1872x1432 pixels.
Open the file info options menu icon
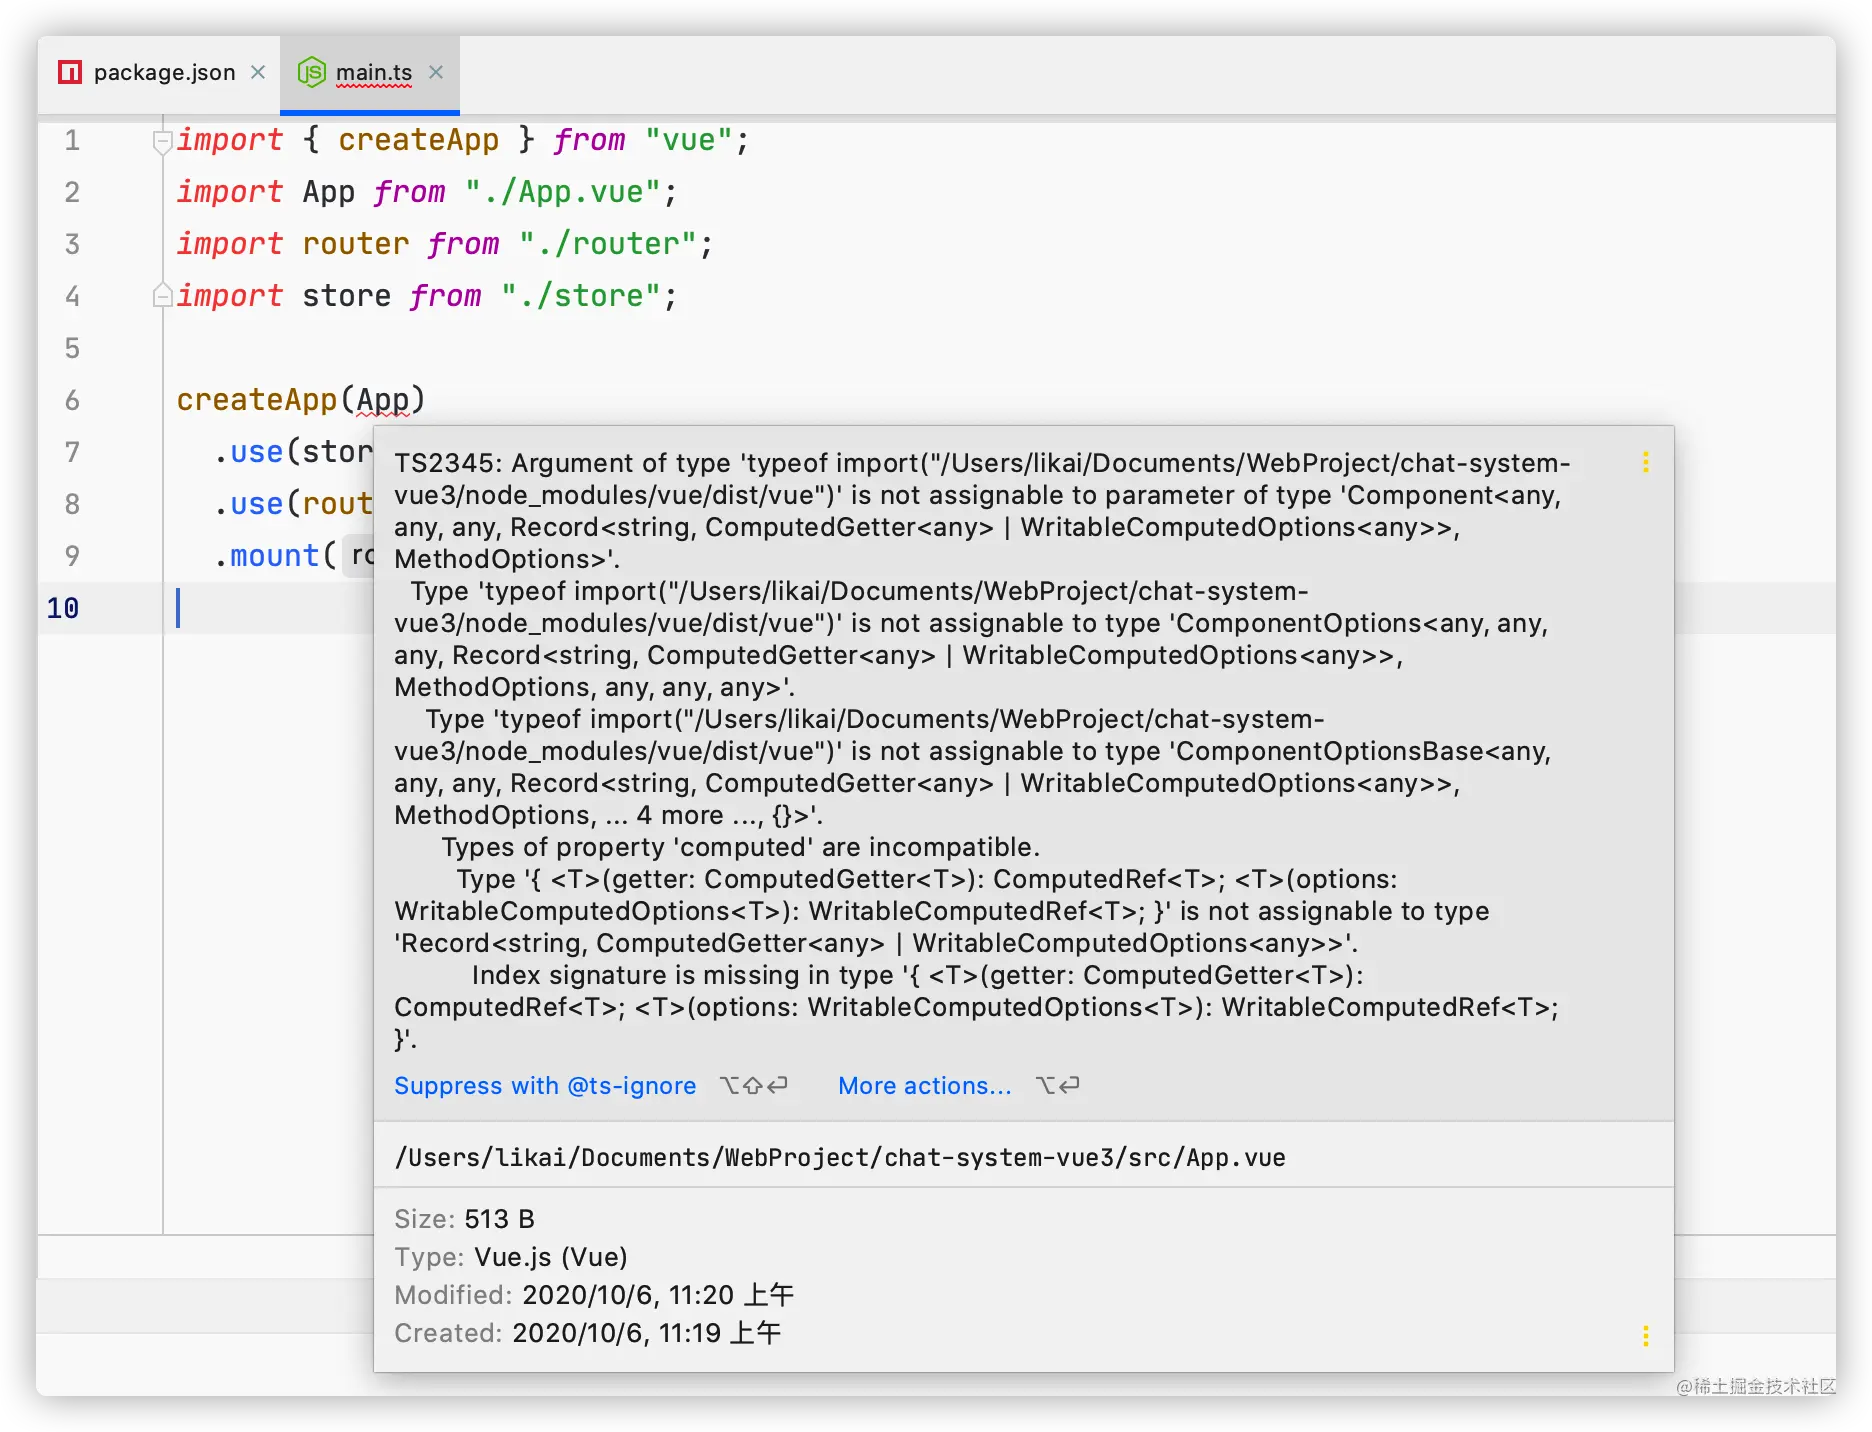[1645, 1336]
